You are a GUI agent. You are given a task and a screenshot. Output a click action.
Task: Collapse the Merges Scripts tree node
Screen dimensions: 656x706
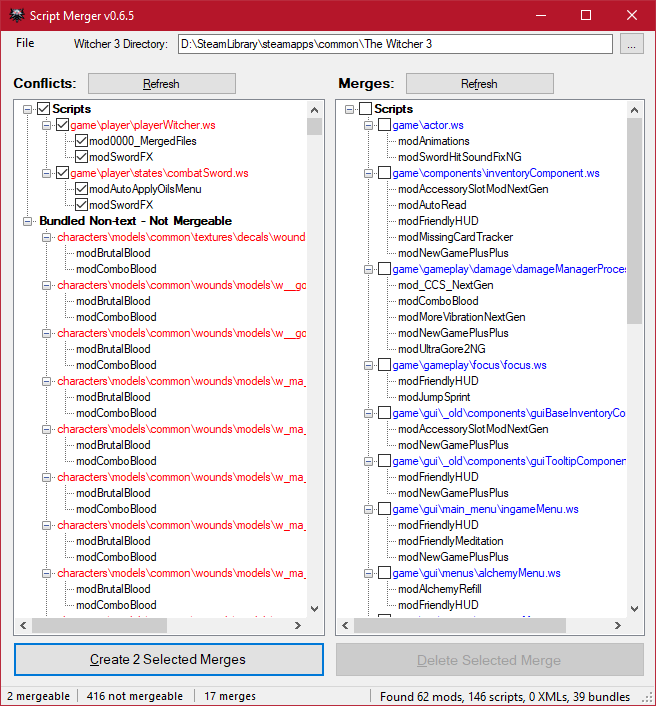[349, 109]
